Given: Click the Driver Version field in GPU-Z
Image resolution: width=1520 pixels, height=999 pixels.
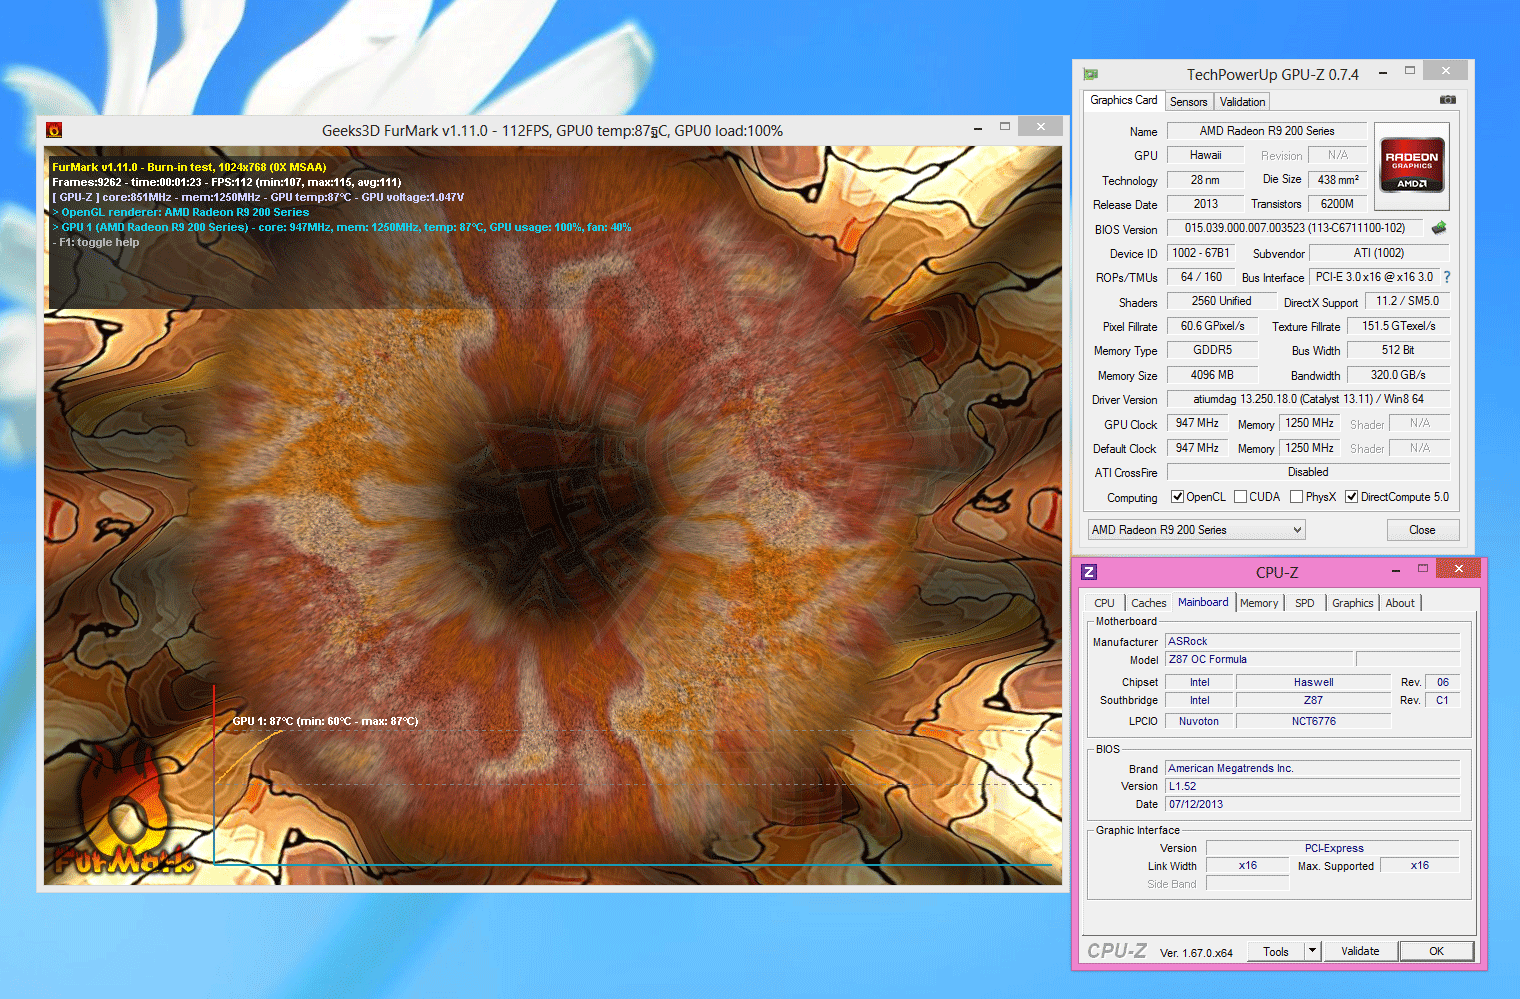Looking at the screenshot, I should 1308,399.
